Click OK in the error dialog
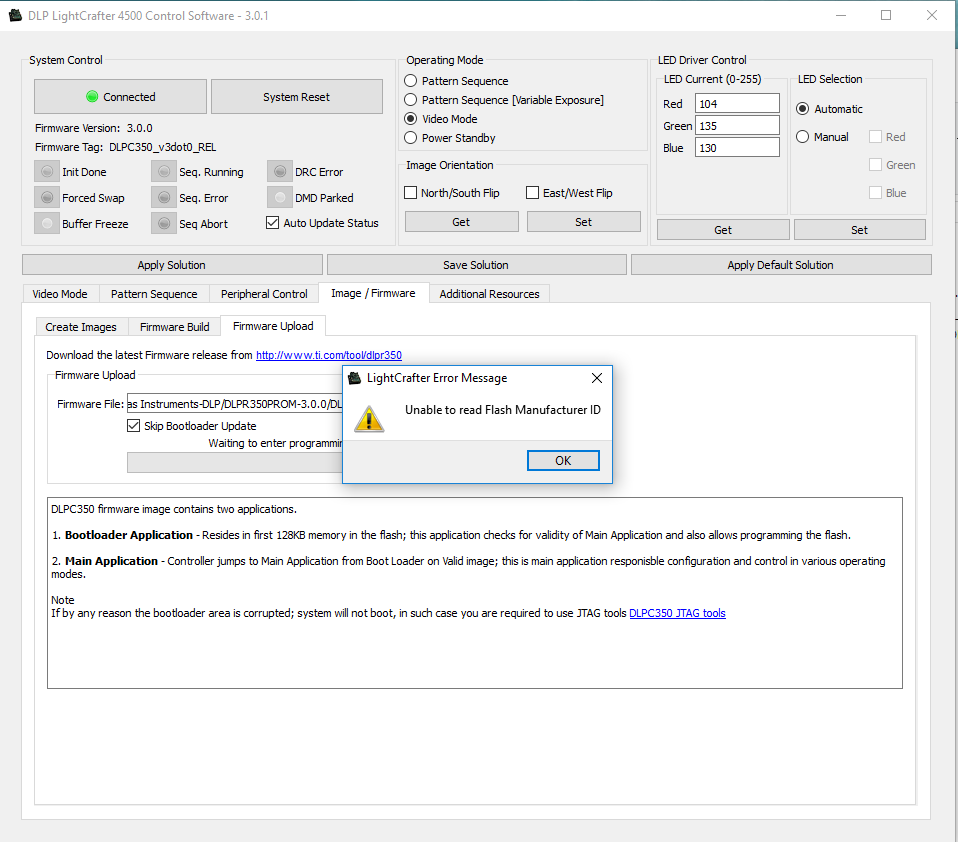The width and height of the screenshot is (958, 842). [x=563, y=461]
